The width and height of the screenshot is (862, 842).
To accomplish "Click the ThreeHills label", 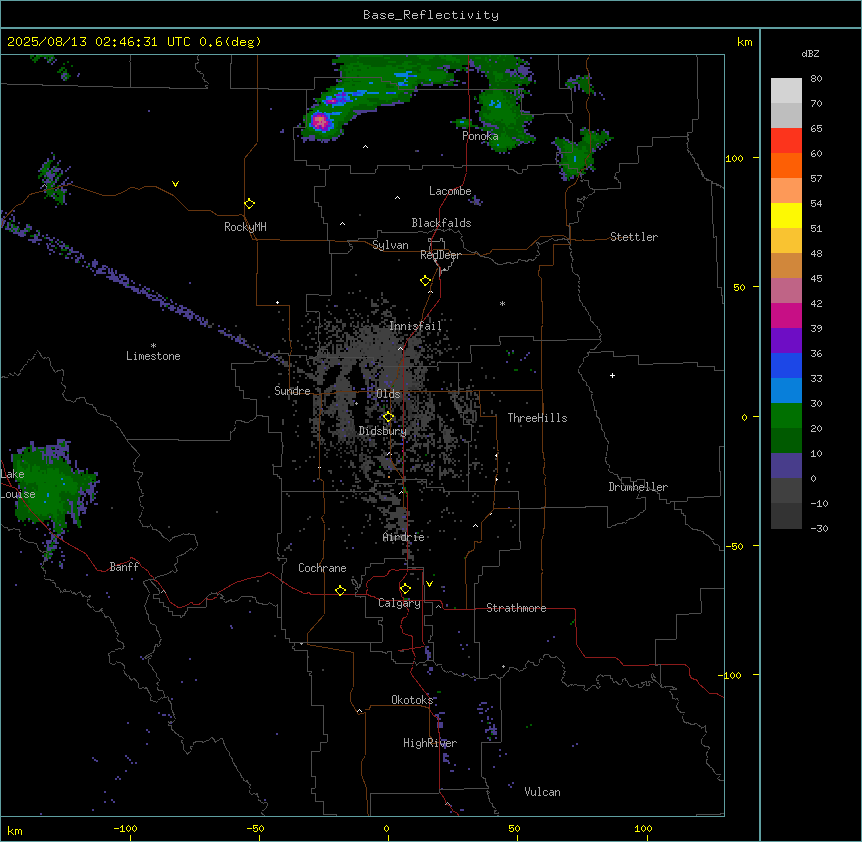I will pos(537,418).
